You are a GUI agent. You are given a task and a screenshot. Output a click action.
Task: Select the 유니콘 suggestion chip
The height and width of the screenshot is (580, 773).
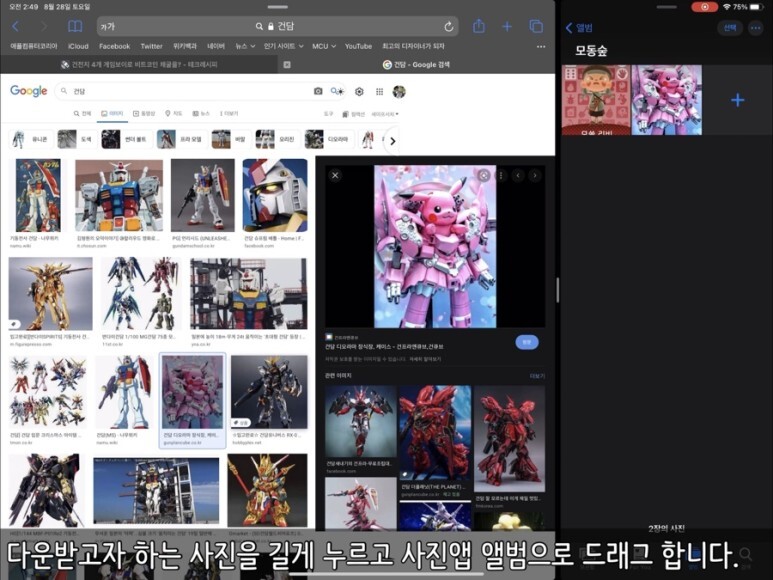point(31,139)
